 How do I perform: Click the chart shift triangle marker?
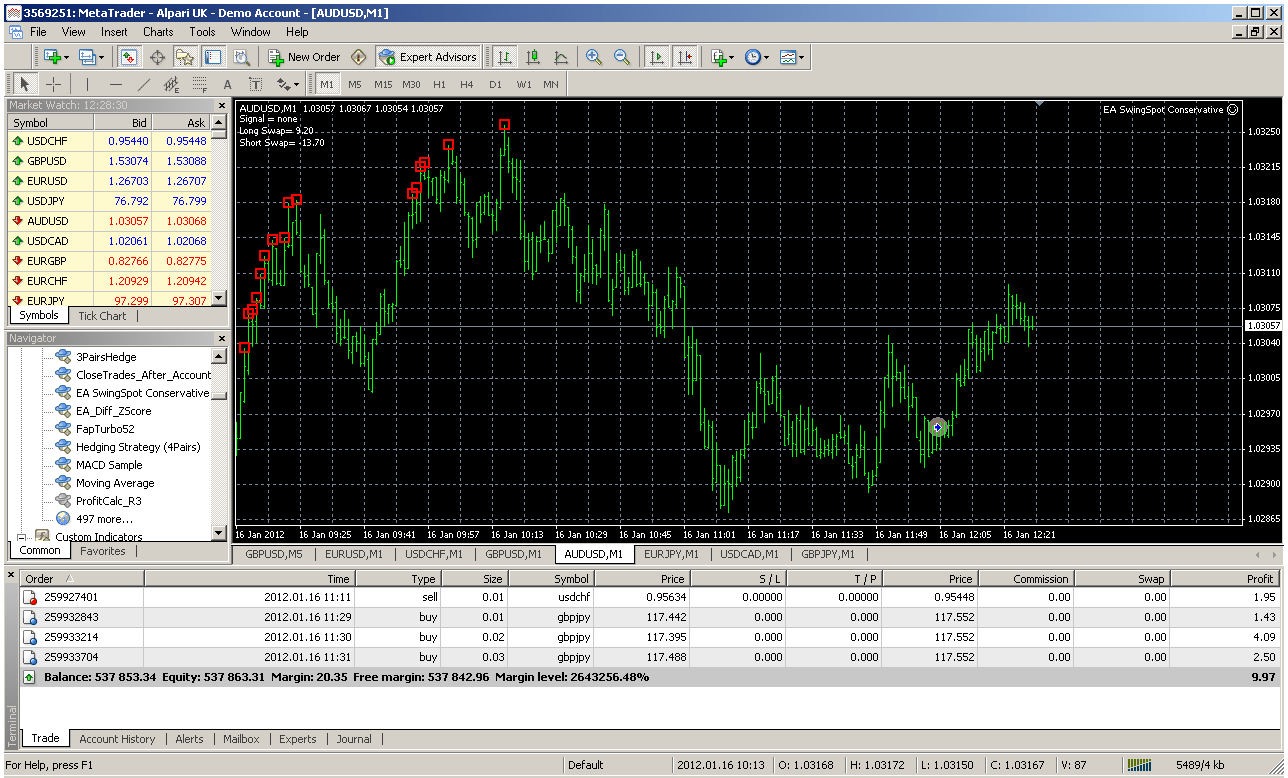[x=1041, y=104]
